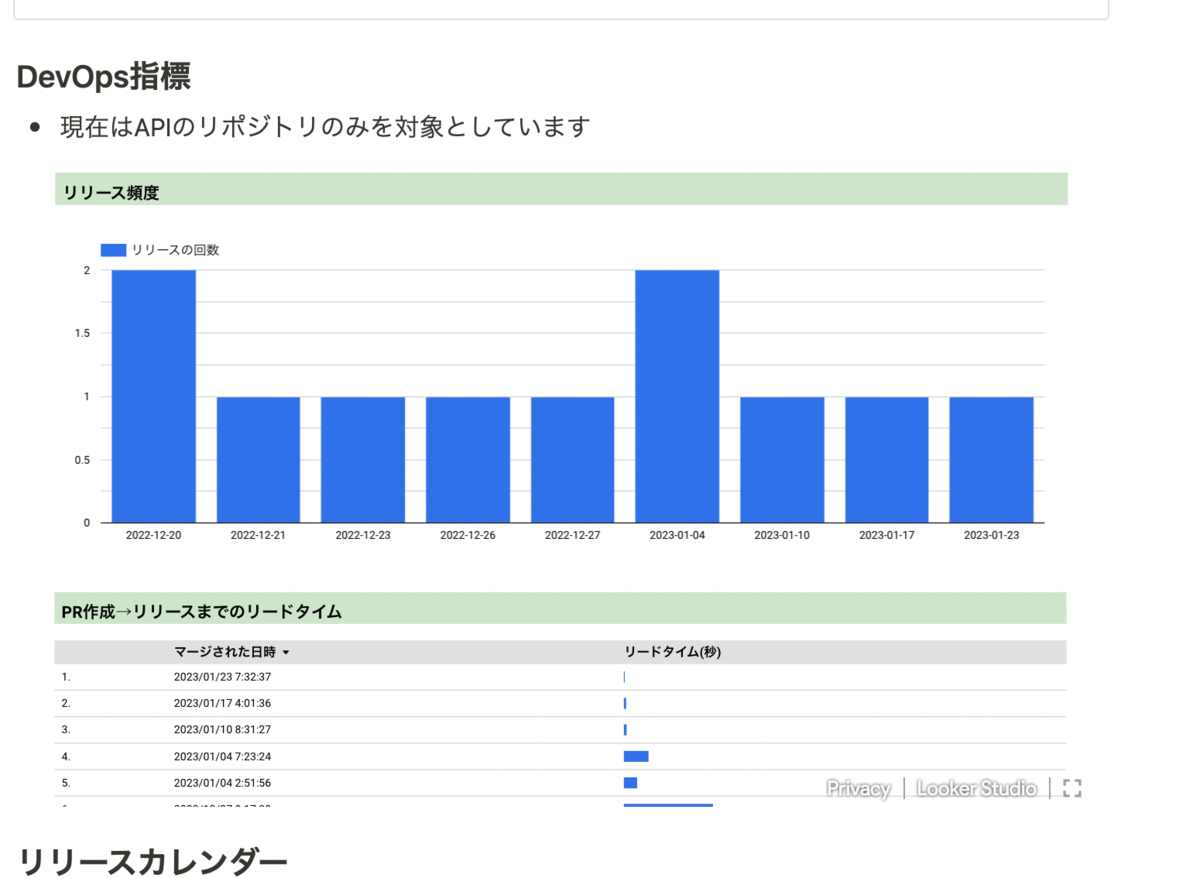Click the 2023/01/04 7:23:24 table cell
1200x878 pixels.
pyautogui.click(x=223, y=757)
